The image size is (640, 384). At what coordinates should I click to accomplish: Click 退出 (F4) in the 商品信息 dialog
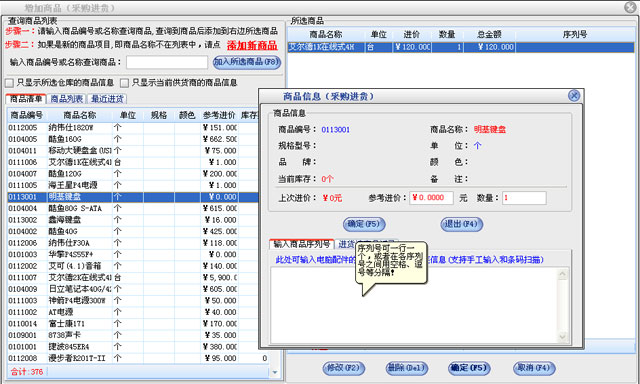pos(461,224)
